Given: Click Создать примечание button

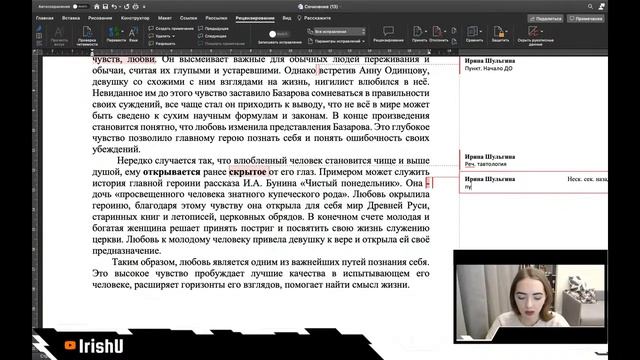Looking at the screenshot, I should point(171,29).
